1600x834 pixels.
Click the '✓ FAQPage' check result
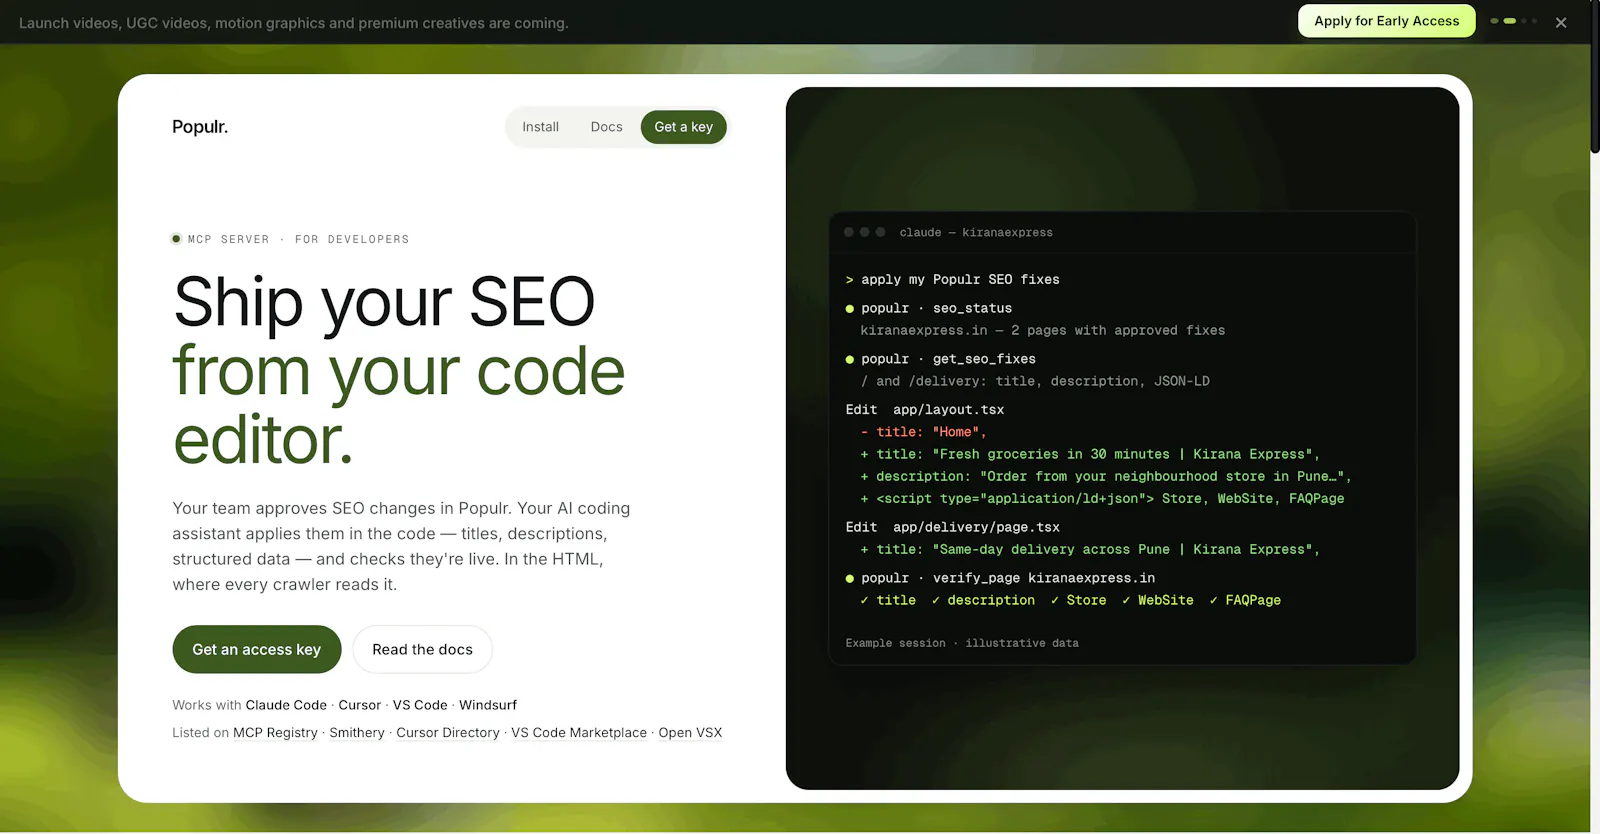coord(1245,600)
